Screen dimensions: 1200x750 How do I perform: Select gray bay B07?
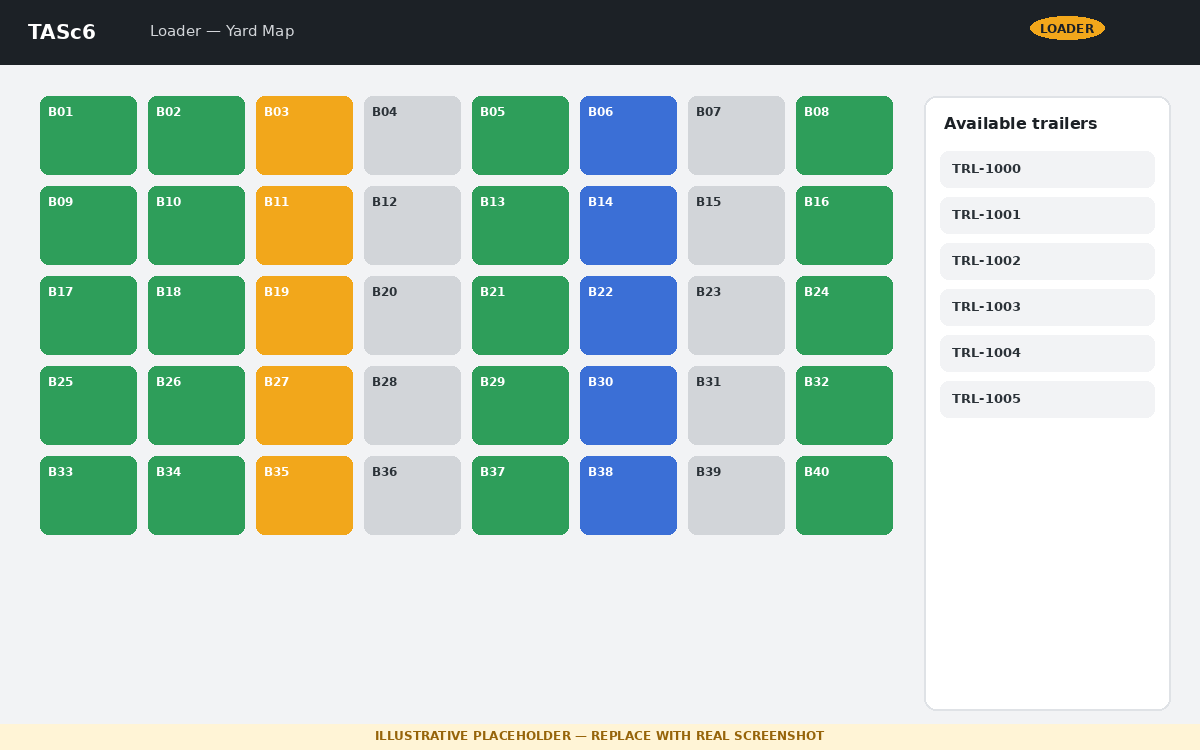(x=736, y=136)
